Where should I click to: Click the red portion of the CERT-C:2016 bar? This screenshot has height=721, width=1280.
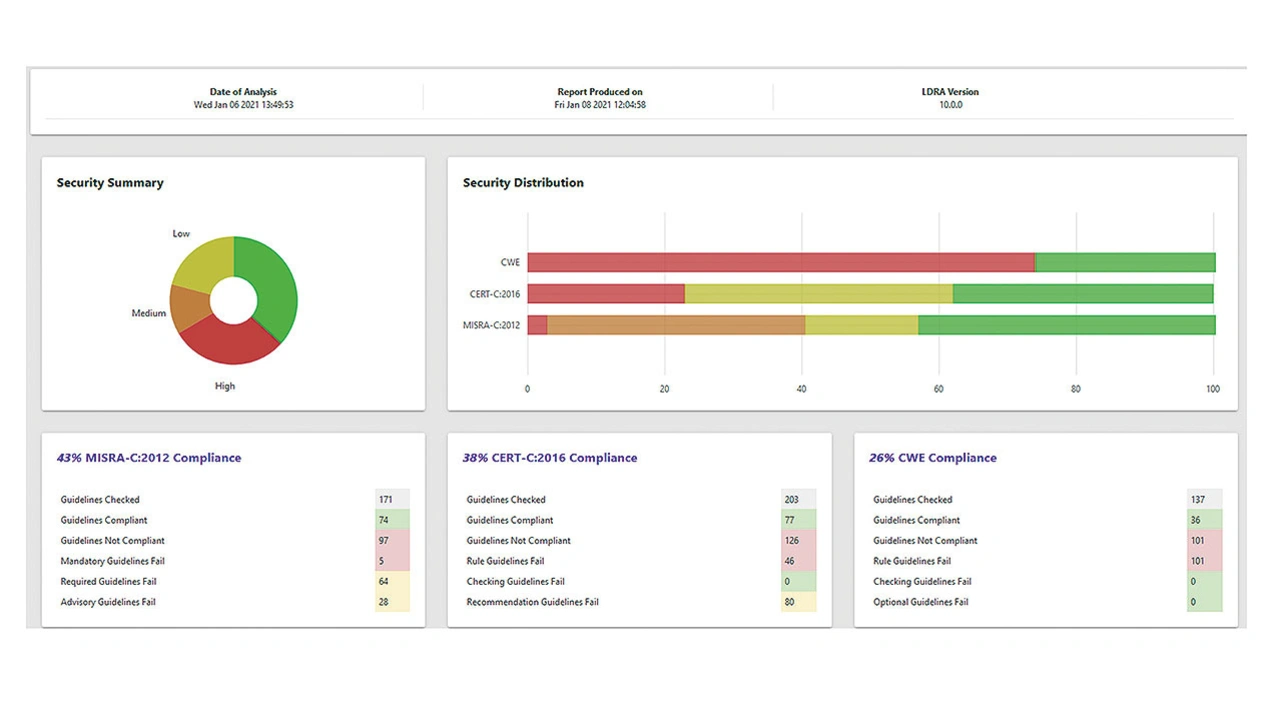point(605,294)
